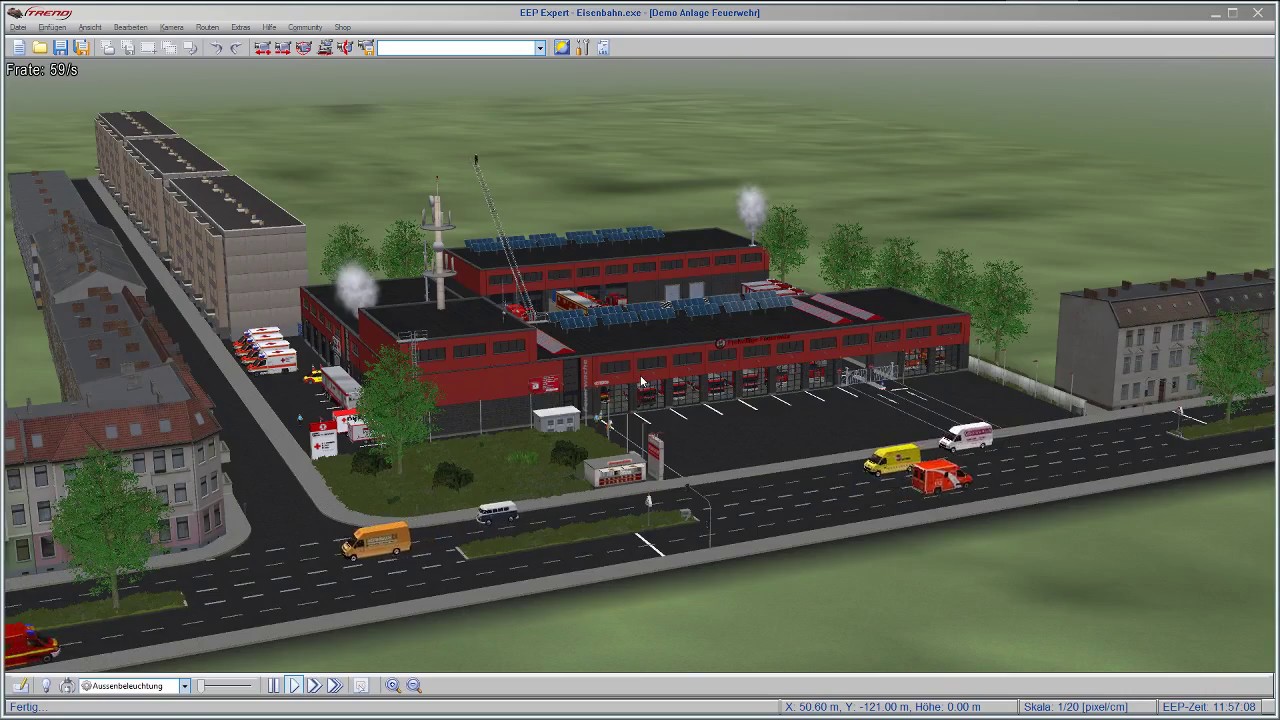The height and width of the screenshot is (720, 1280).
Task: Click the edit pencil icon at bottom-left
Action: tap(20, 685)
